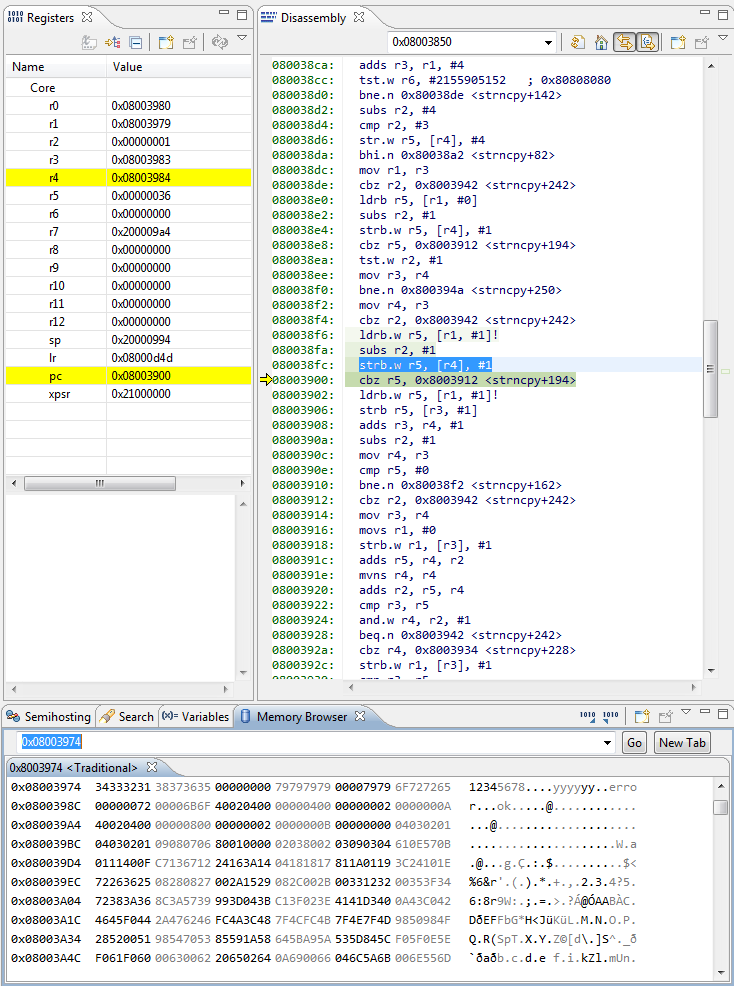This screenshot has width=734, height=986.
Task: Close the Registers view tab
Action: (87, 18)
